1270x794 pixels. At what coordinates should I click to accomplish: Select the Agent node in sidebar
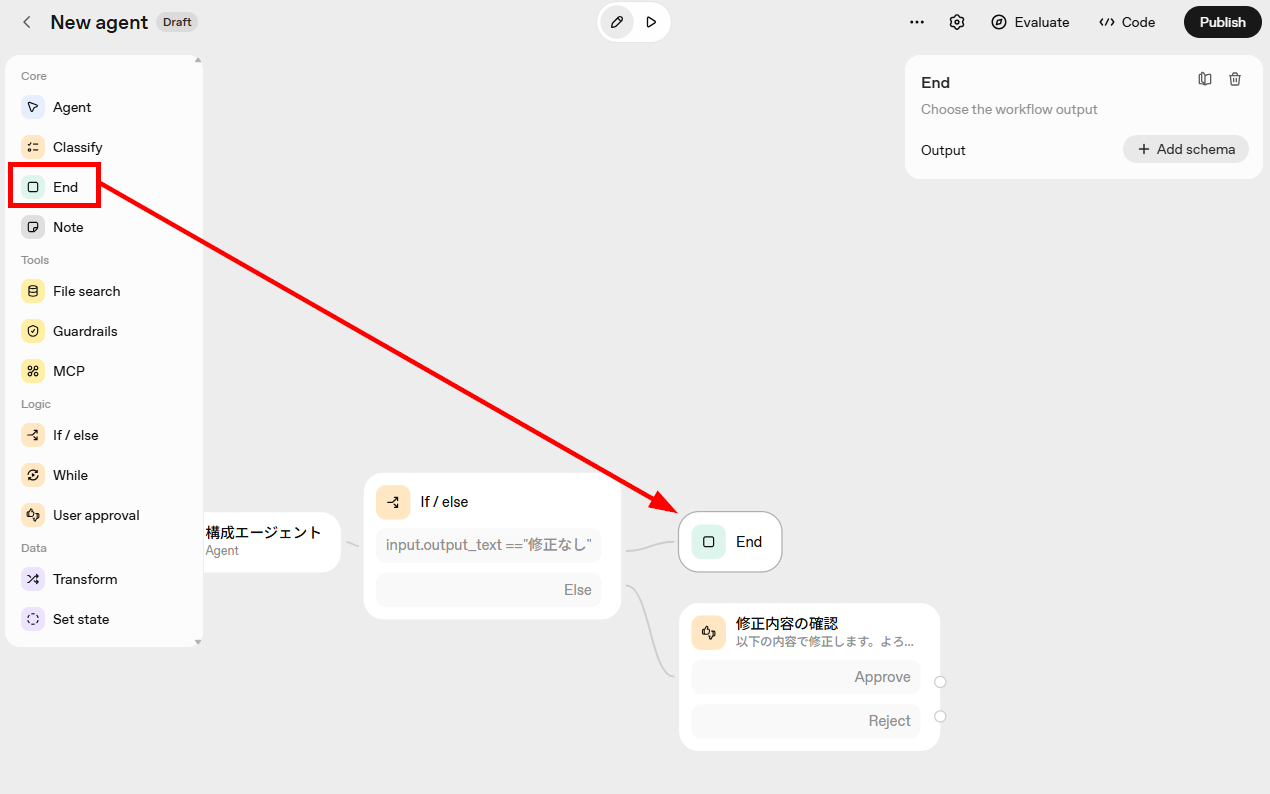(x=104, y=107)
